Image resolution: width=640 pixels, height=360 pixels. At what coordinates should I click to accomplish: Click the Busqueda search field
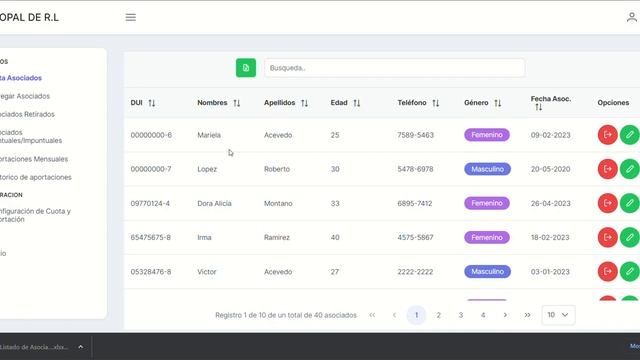coord(394,68)
